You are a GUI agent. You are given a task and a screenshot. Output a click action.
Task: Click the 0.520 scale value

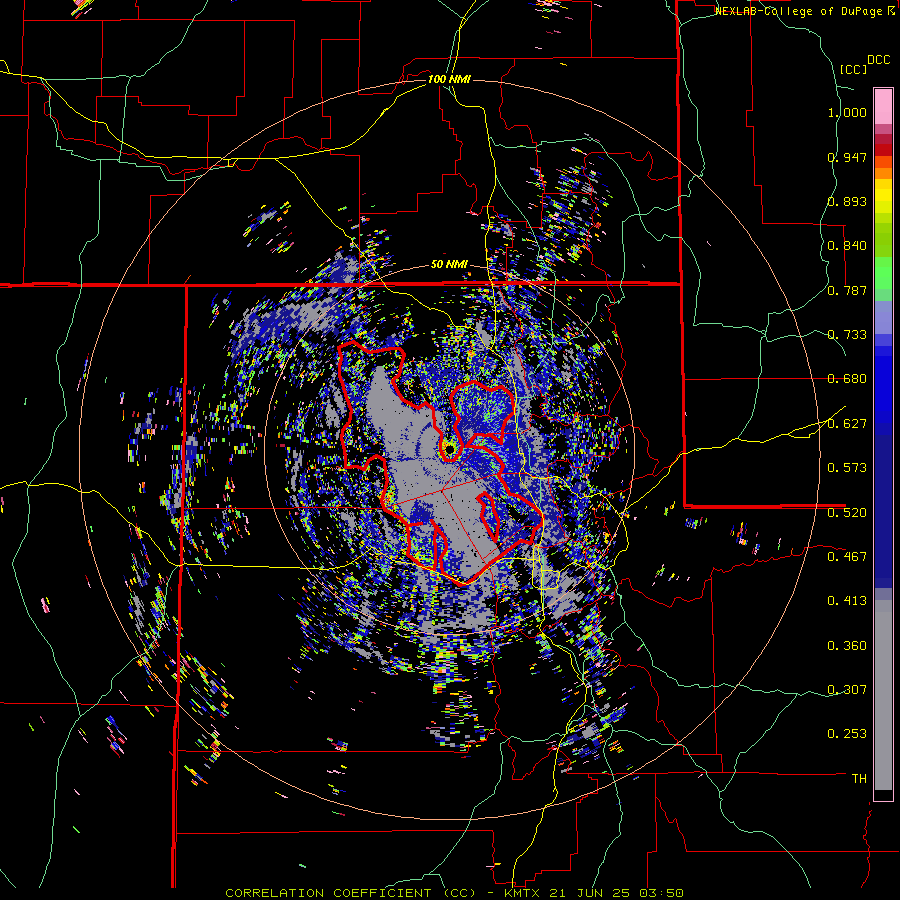pos(847,513)
